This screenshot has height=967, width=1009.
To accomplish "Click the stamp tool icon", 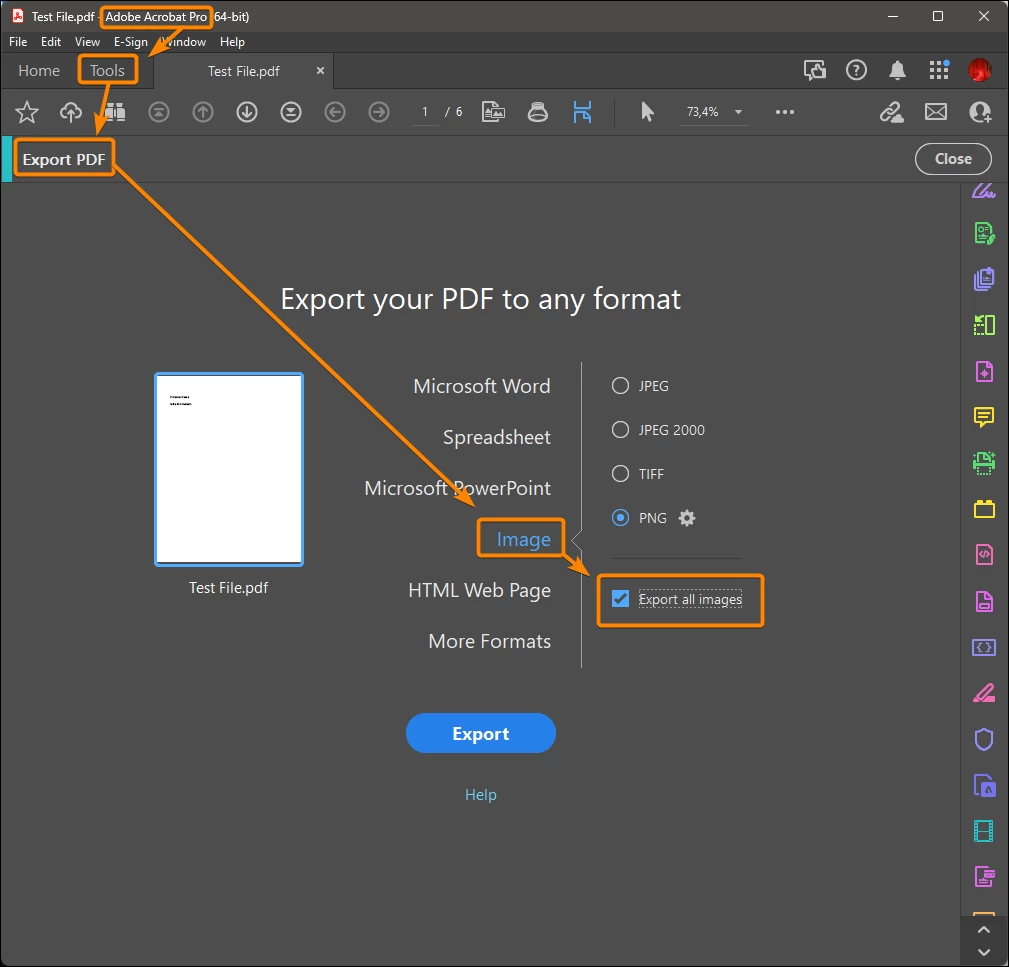I will (x=537, y=112).
